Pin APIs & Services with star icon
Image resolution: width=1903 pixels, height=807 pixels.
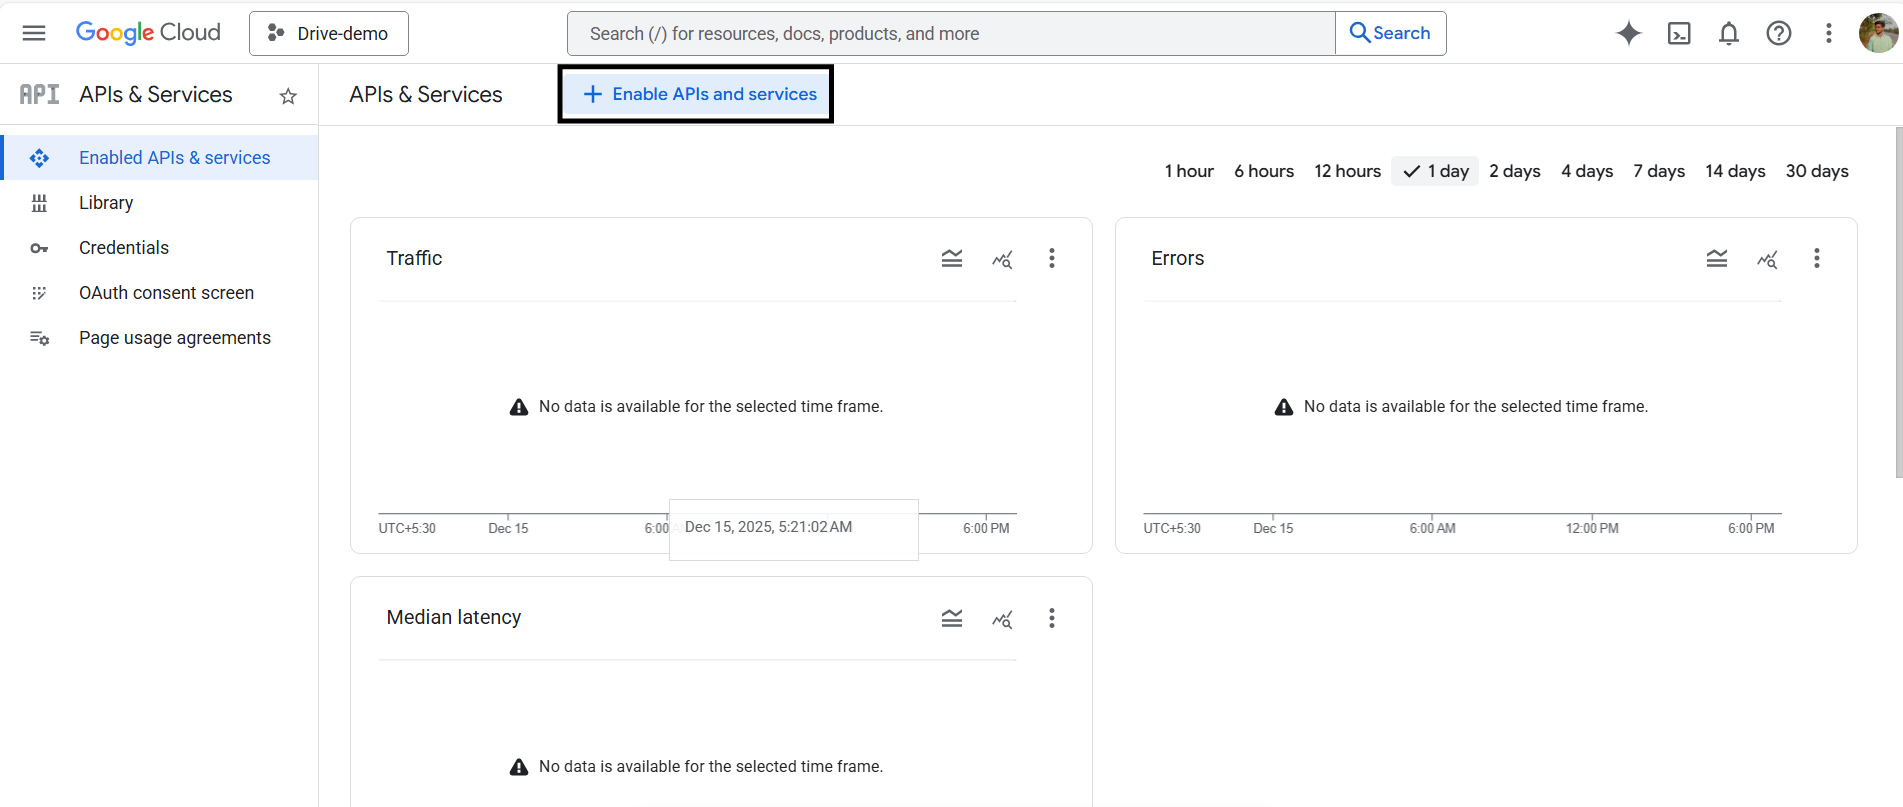(288, 96)
